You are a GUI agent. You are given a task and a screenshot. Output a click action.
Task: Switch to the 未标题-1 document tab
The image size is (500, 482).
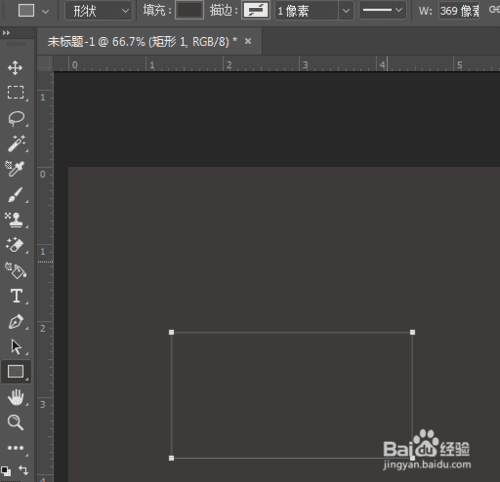pyautogui.click(x=143, y=42)
